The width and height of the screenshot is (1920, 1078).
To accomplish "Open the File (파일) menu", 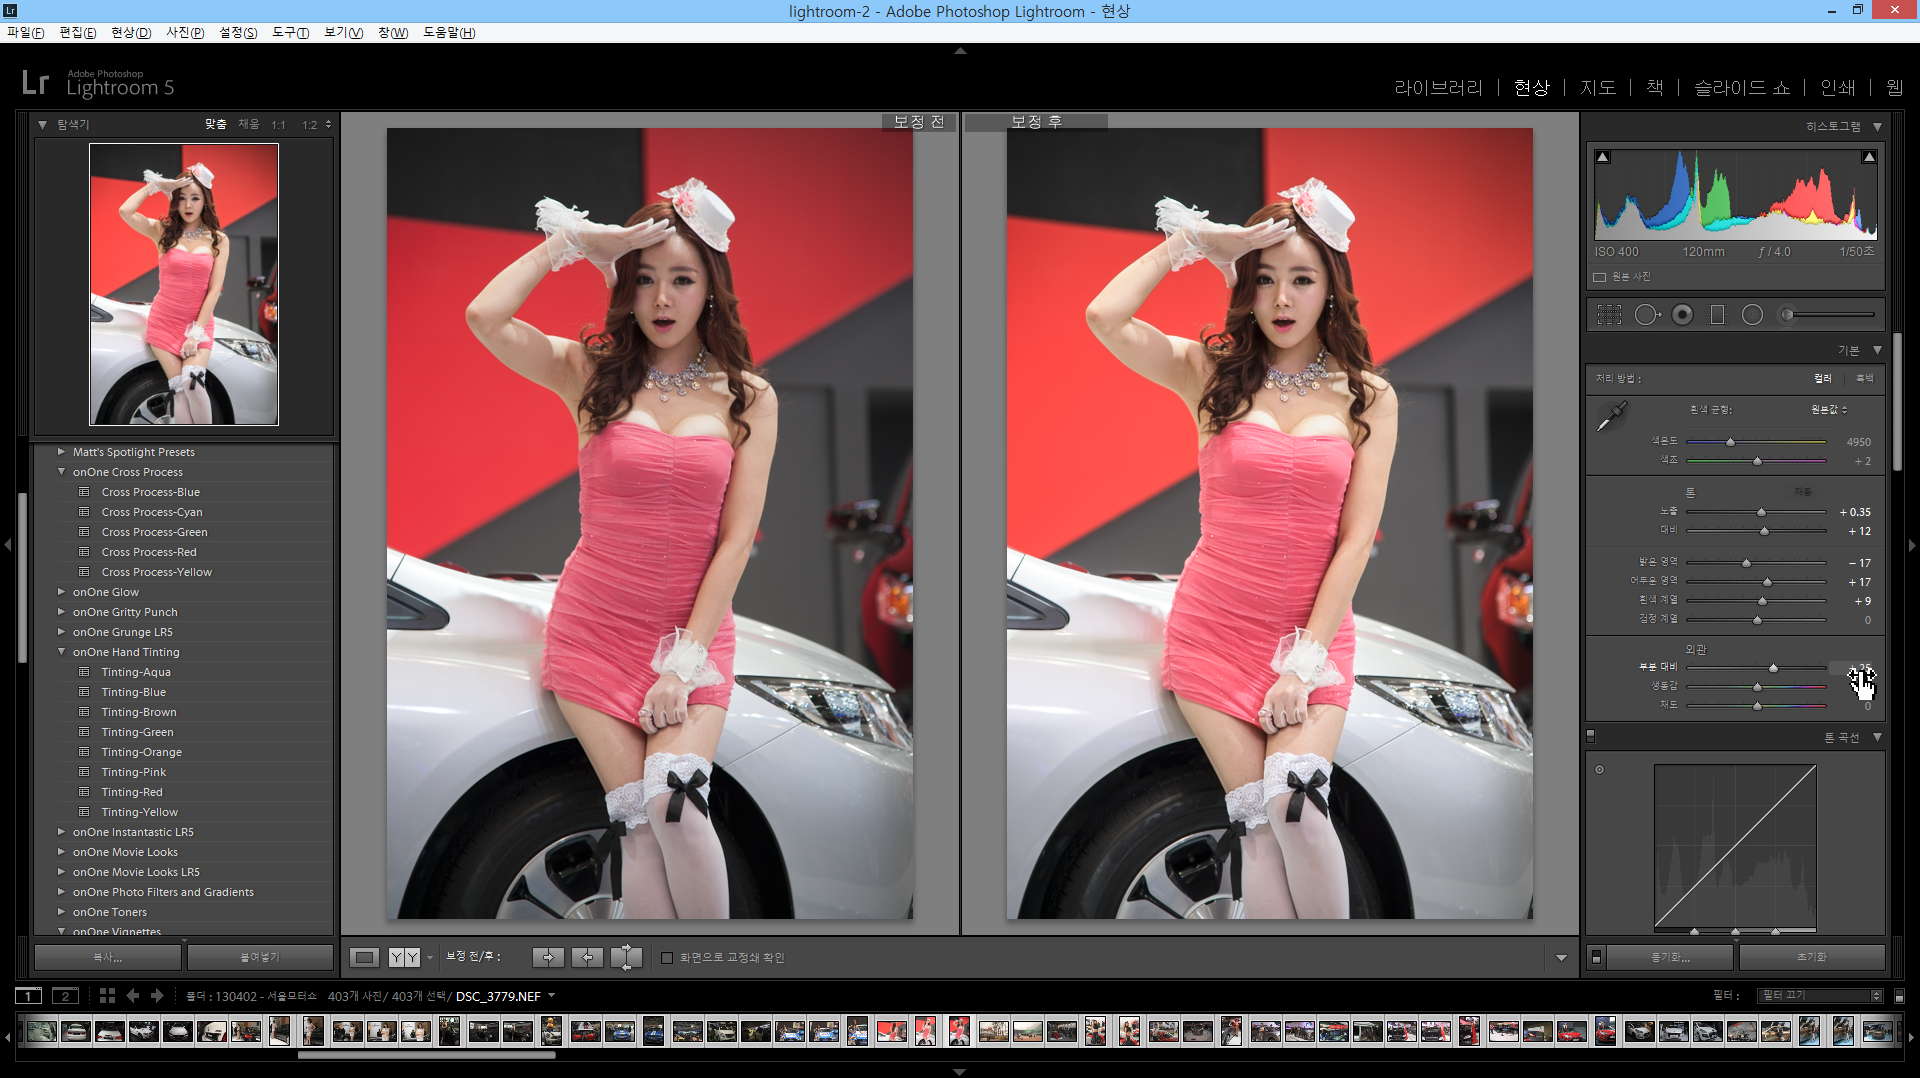I will click(x=26, y=33).
